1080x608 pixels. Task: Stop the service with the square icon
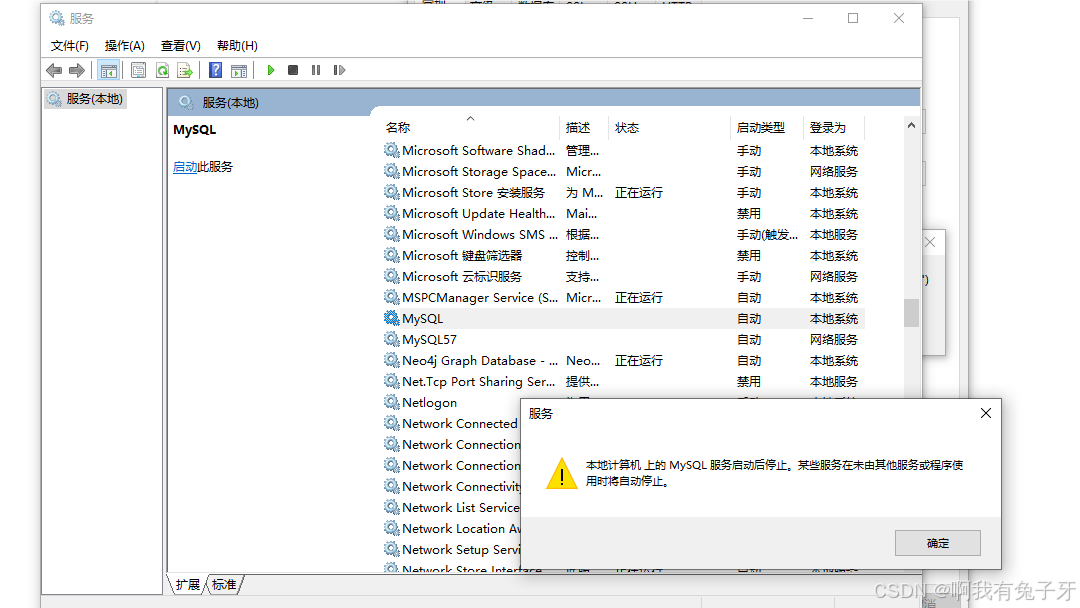[293, 70]
